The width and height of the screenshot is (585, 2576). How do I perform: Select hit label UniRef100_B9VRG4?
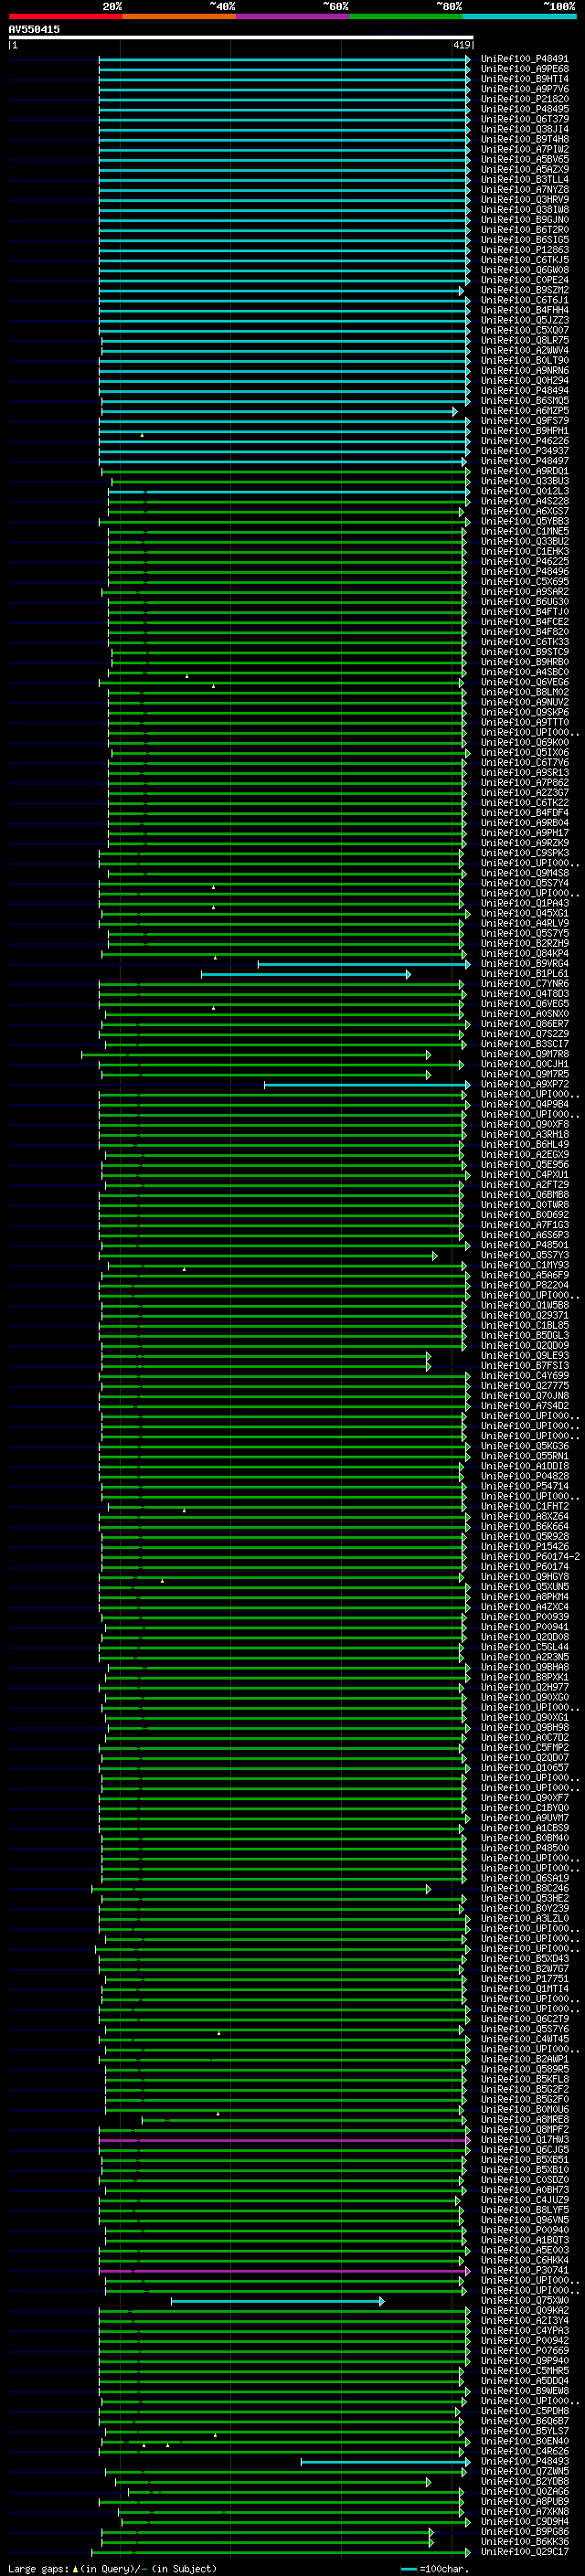pos(524,964)
